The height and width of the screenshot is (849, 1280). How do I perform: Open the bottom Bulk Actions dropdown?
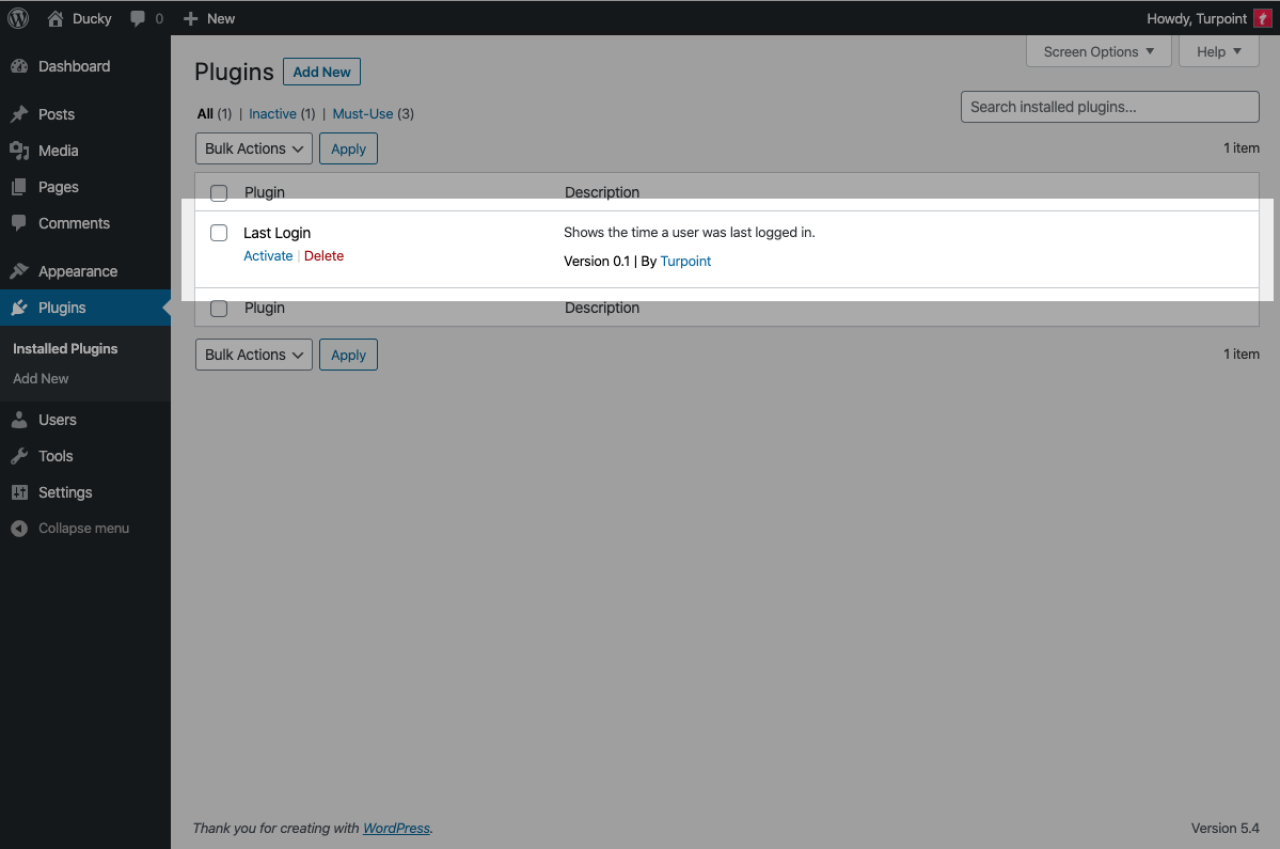pyautogui.click(x=254, y=355)
